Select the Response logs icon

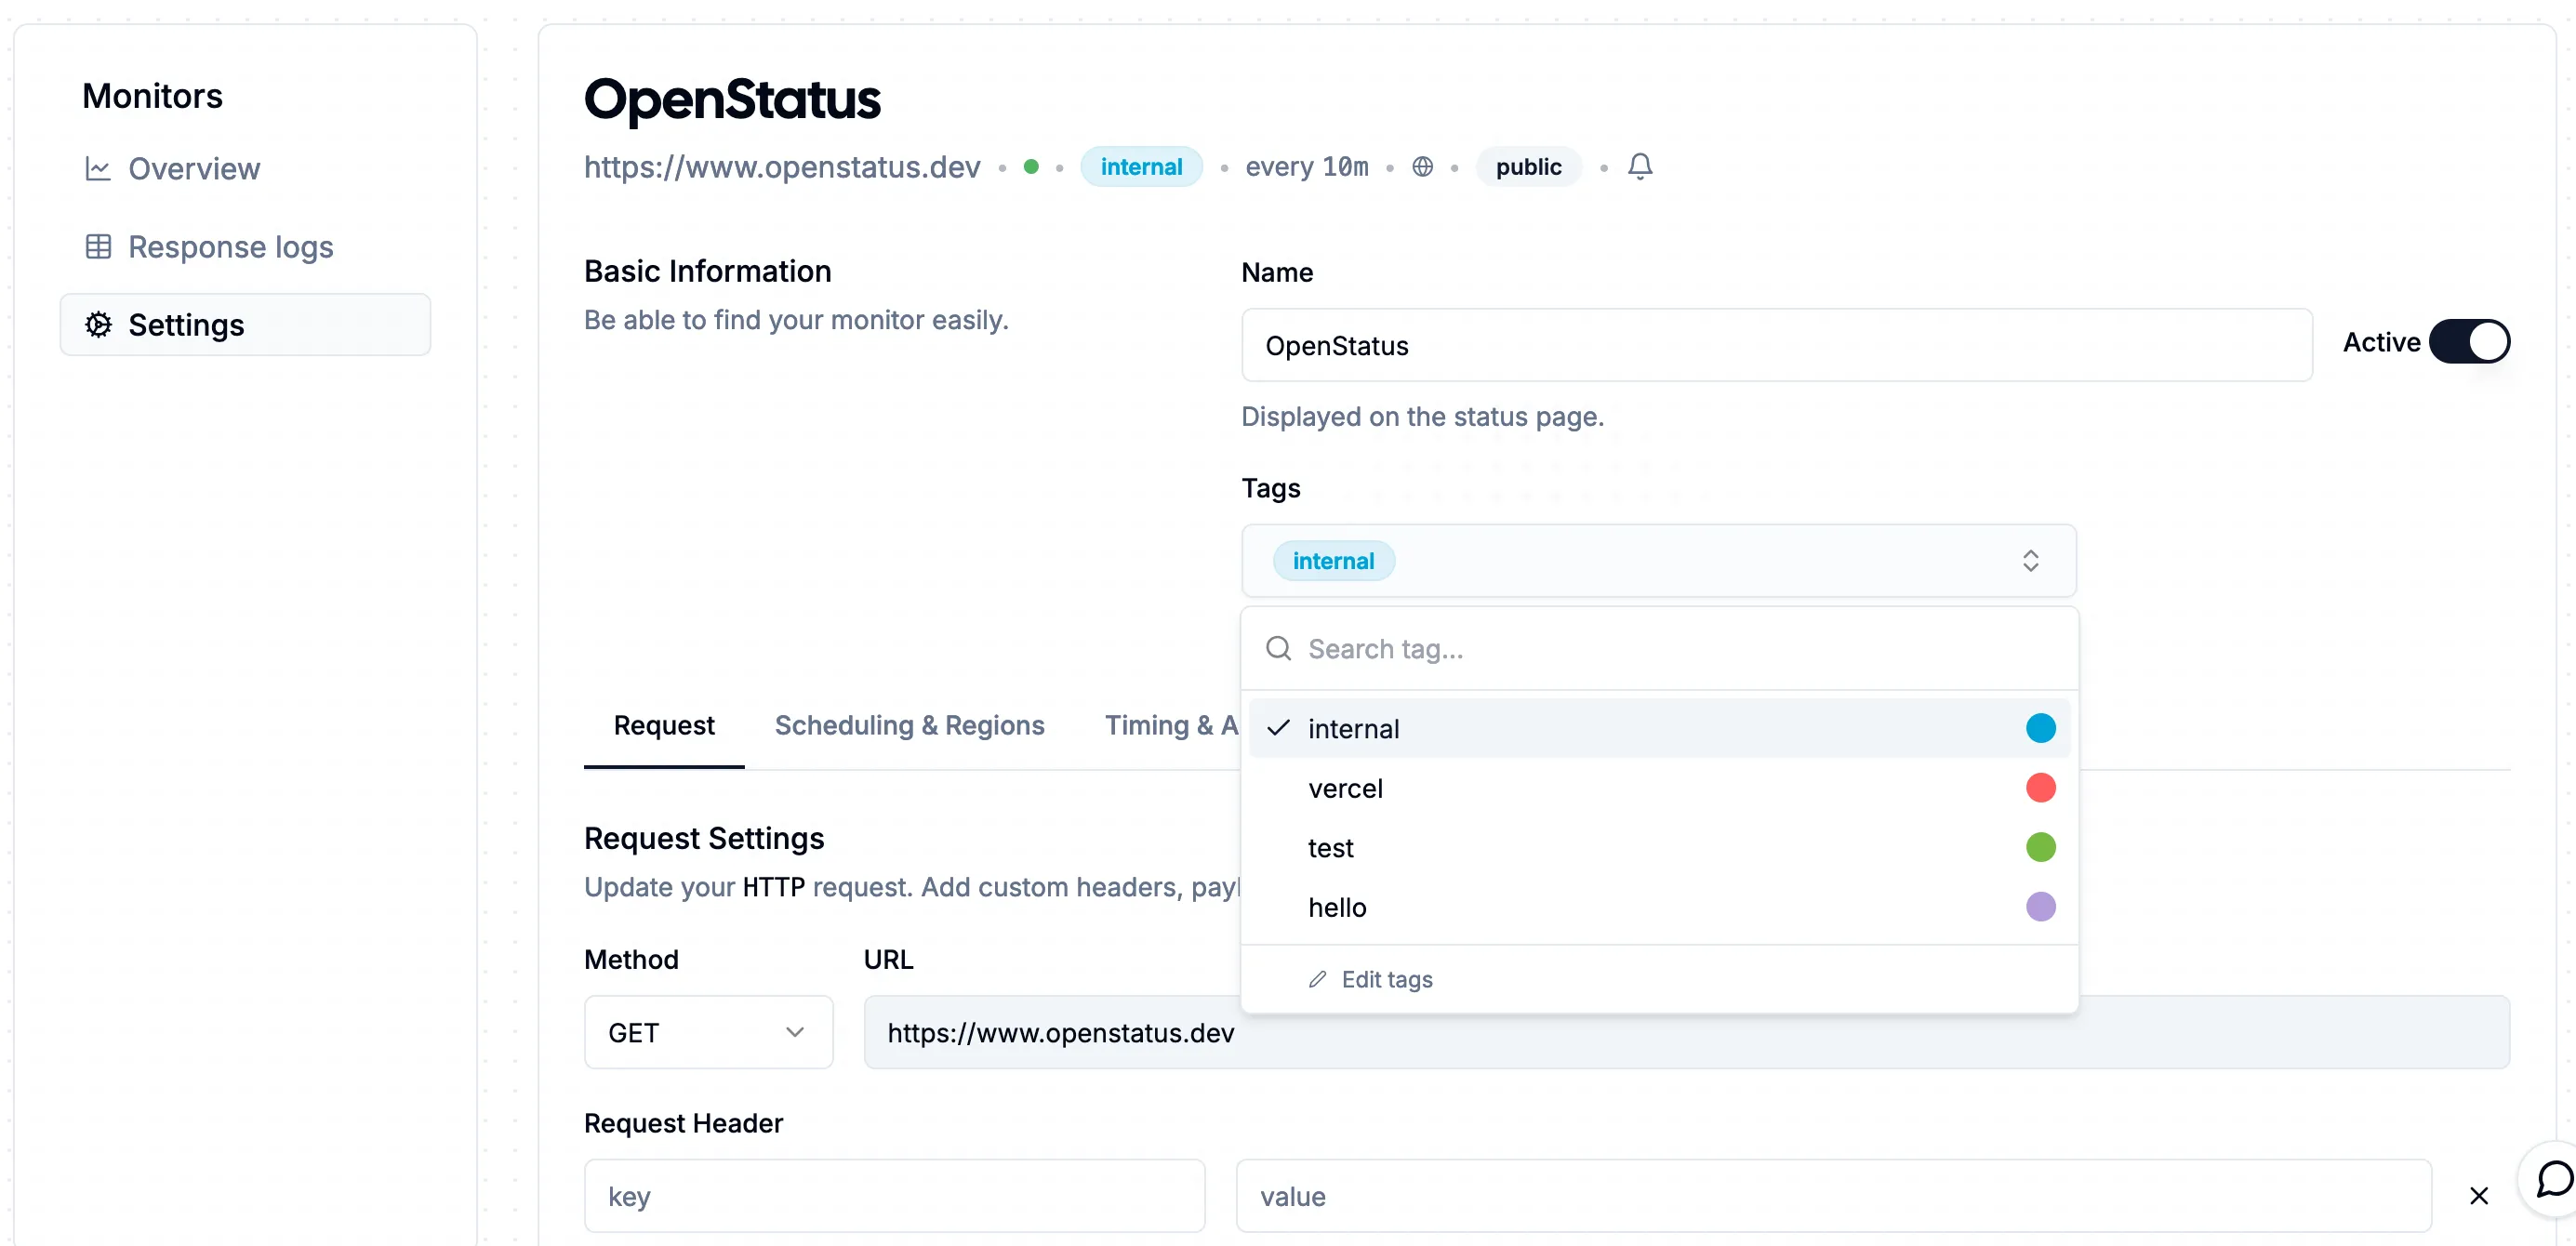(99, 246)
